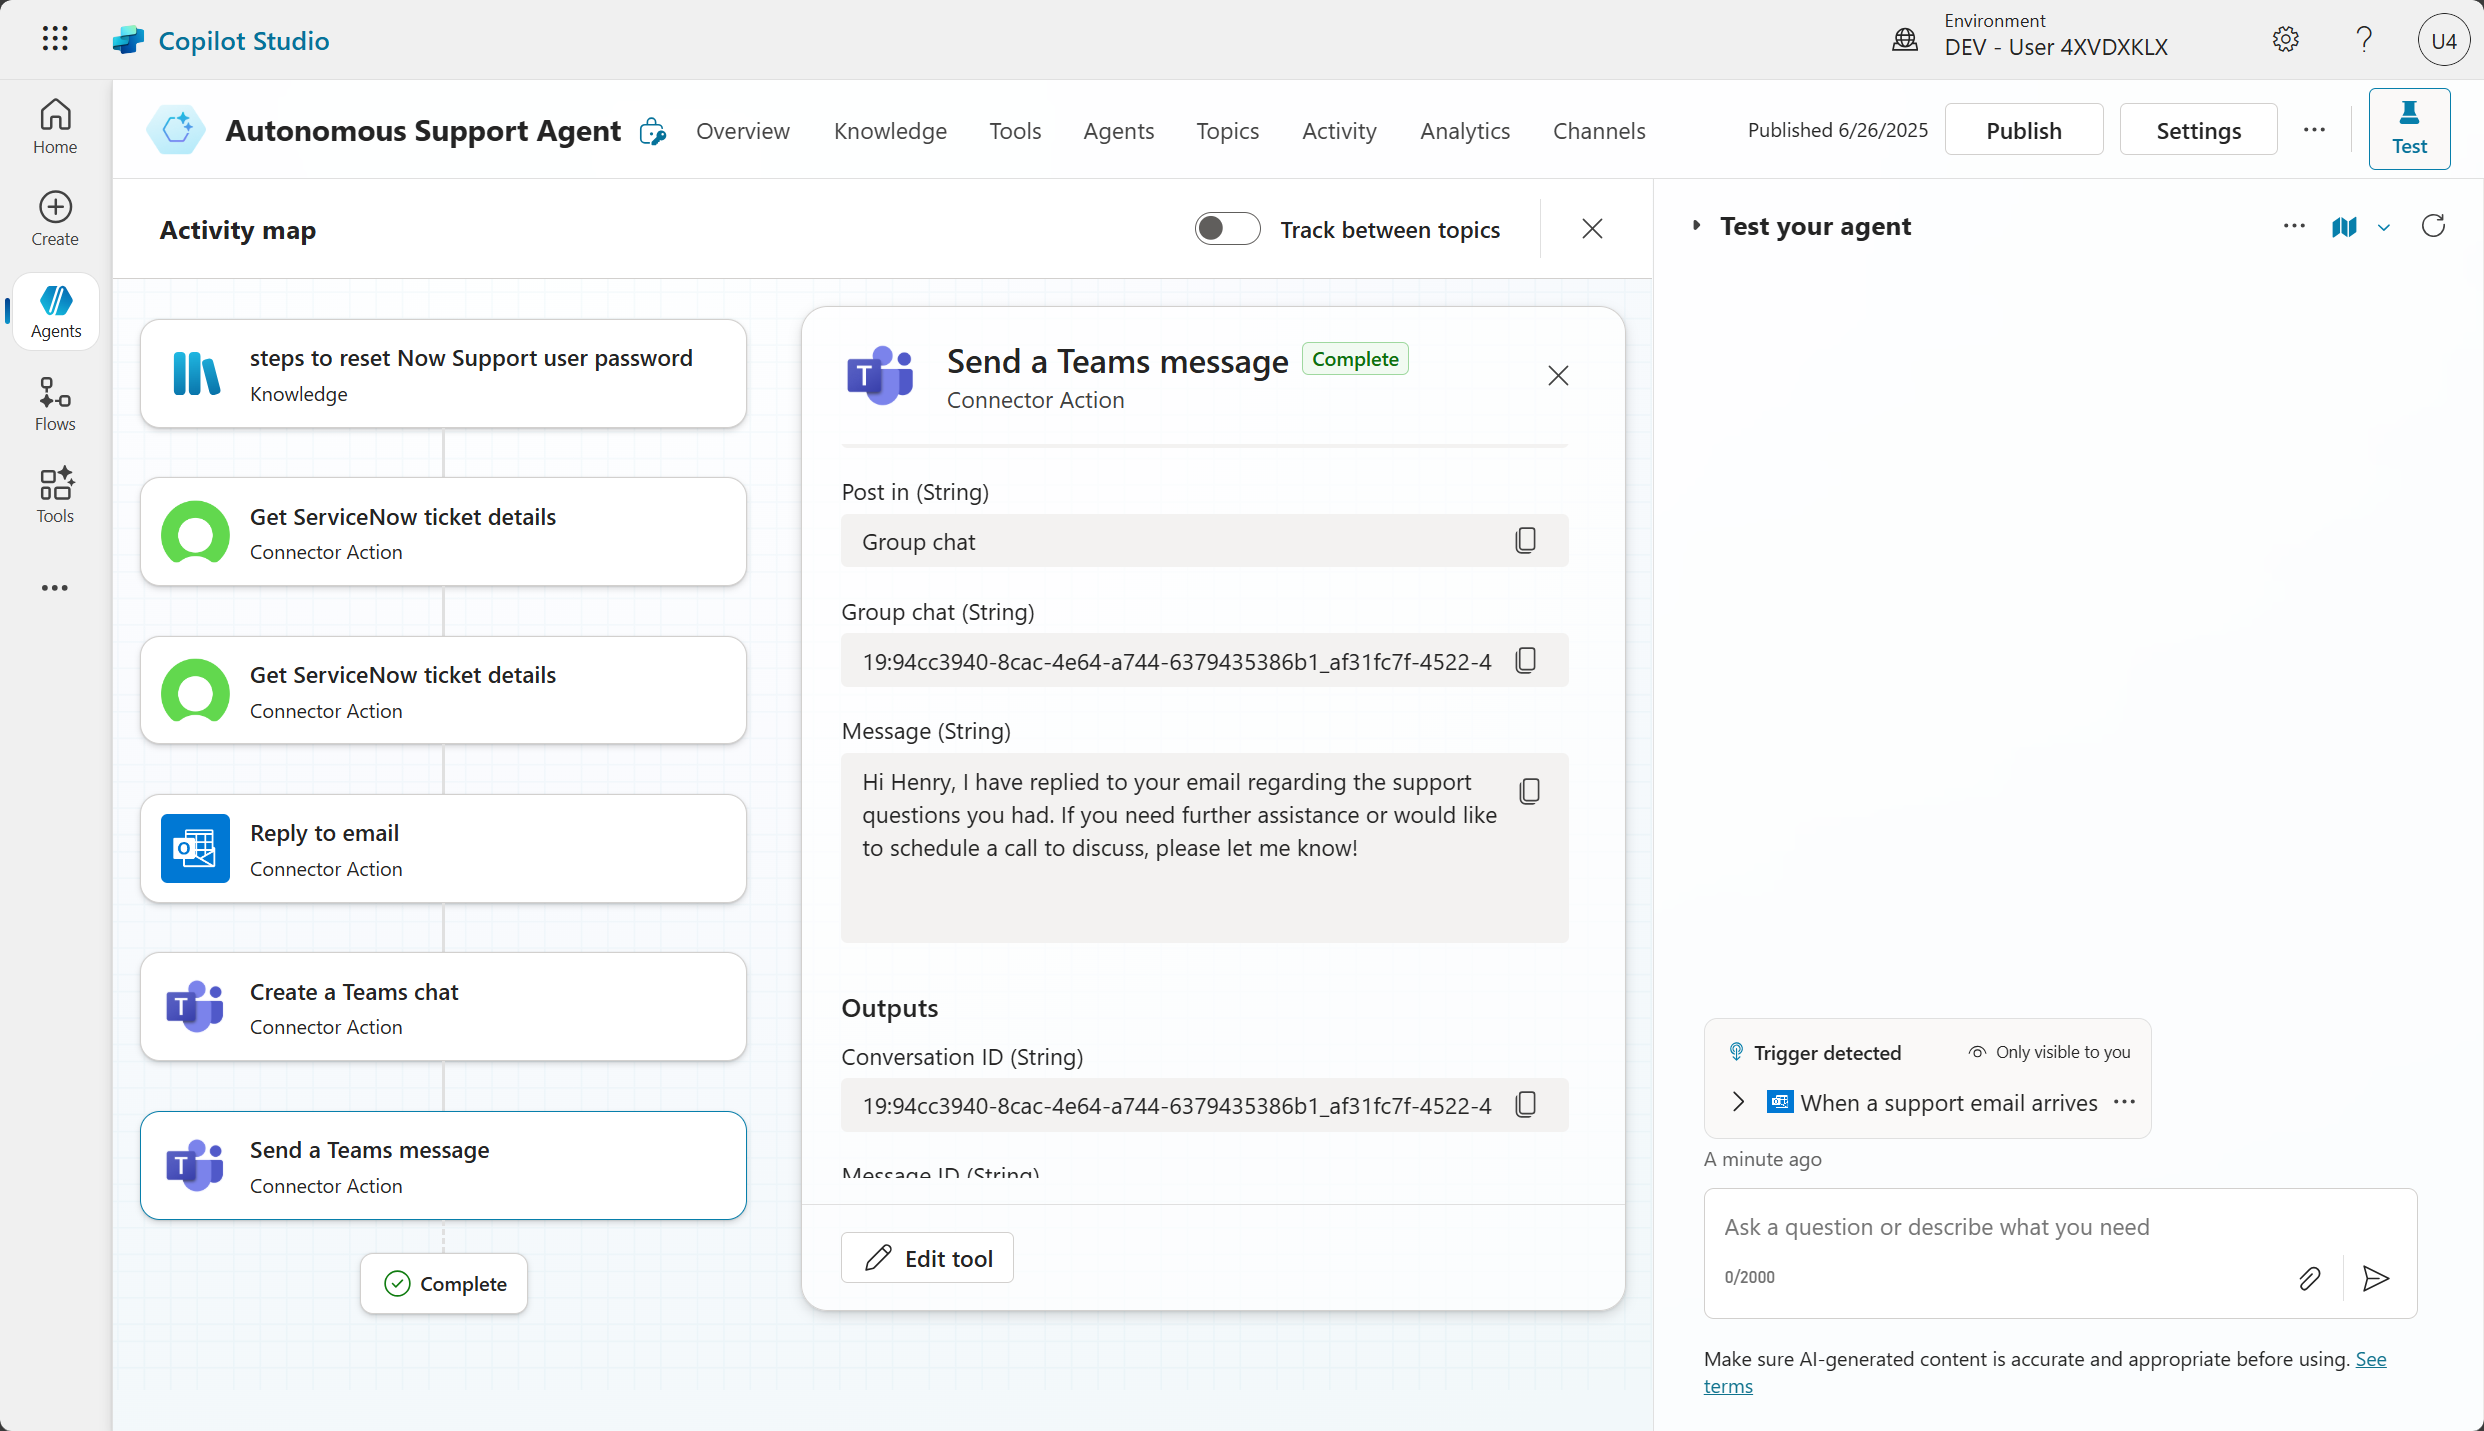Click the activity map icon in test pane

tap(2344, 227)
